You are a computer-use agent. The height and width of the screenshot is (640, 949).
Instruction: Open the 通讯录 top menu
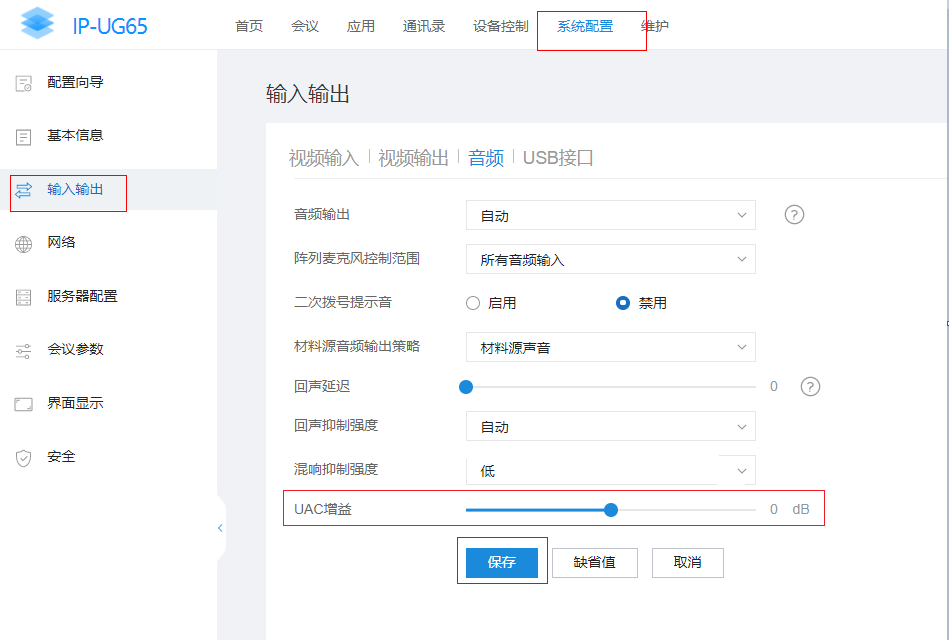(x=424, y=26)
